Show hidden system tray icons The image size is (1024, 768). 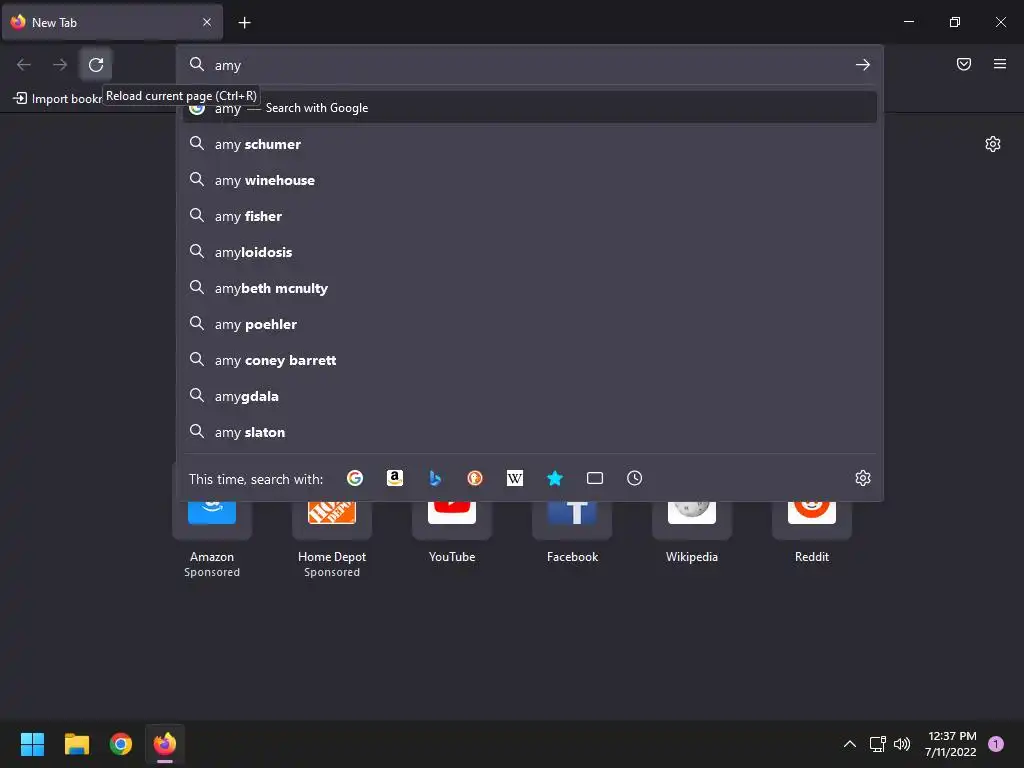pyautogui.click(x=850, y=744)
